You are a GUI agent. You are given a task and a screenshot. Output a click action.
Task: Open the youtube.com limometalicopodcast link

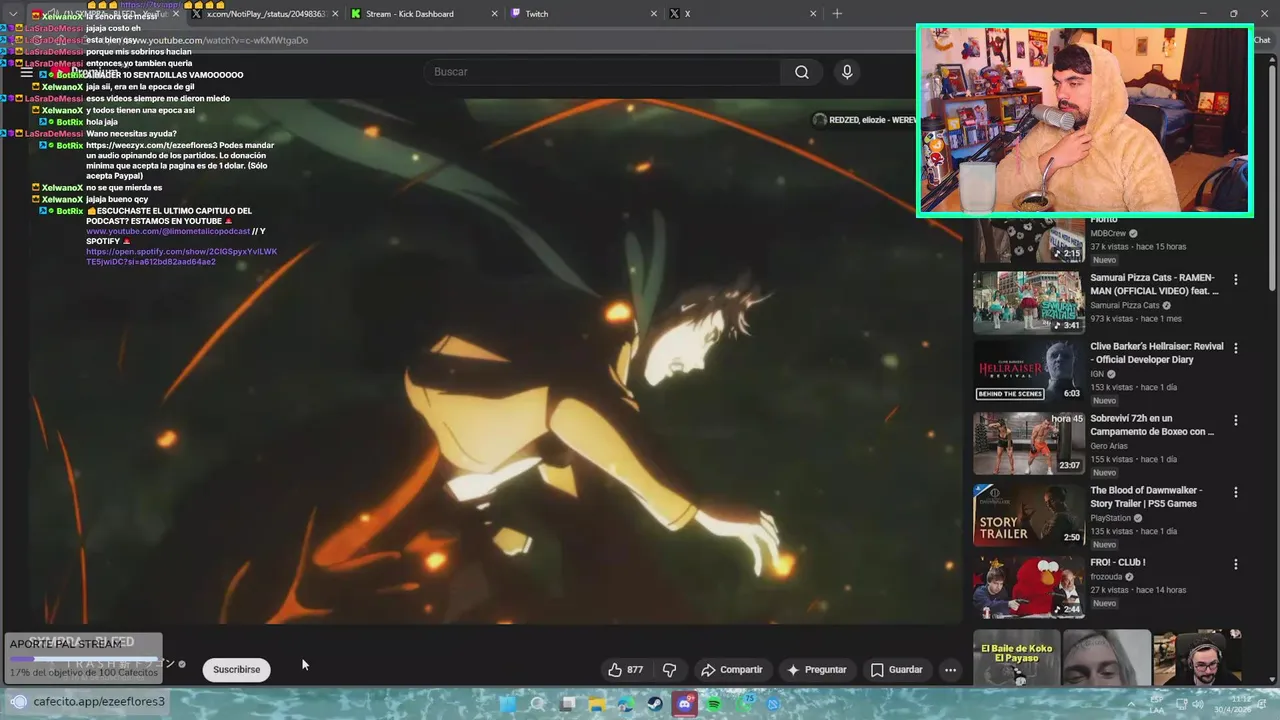[168, 232]
